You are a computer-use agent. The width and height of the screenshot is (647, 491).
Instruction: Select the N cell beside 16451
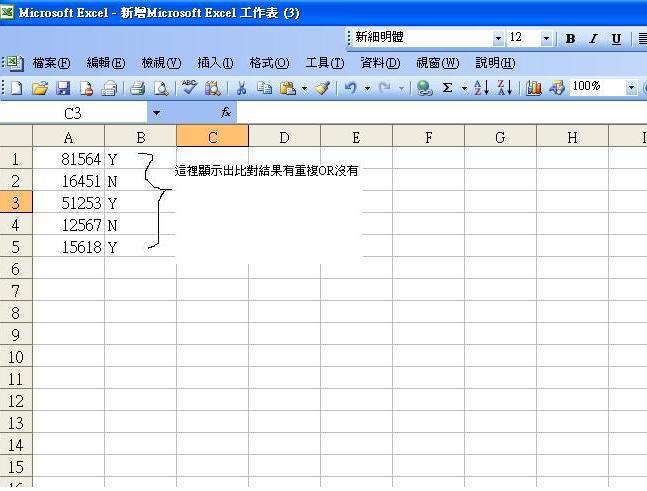141,181
